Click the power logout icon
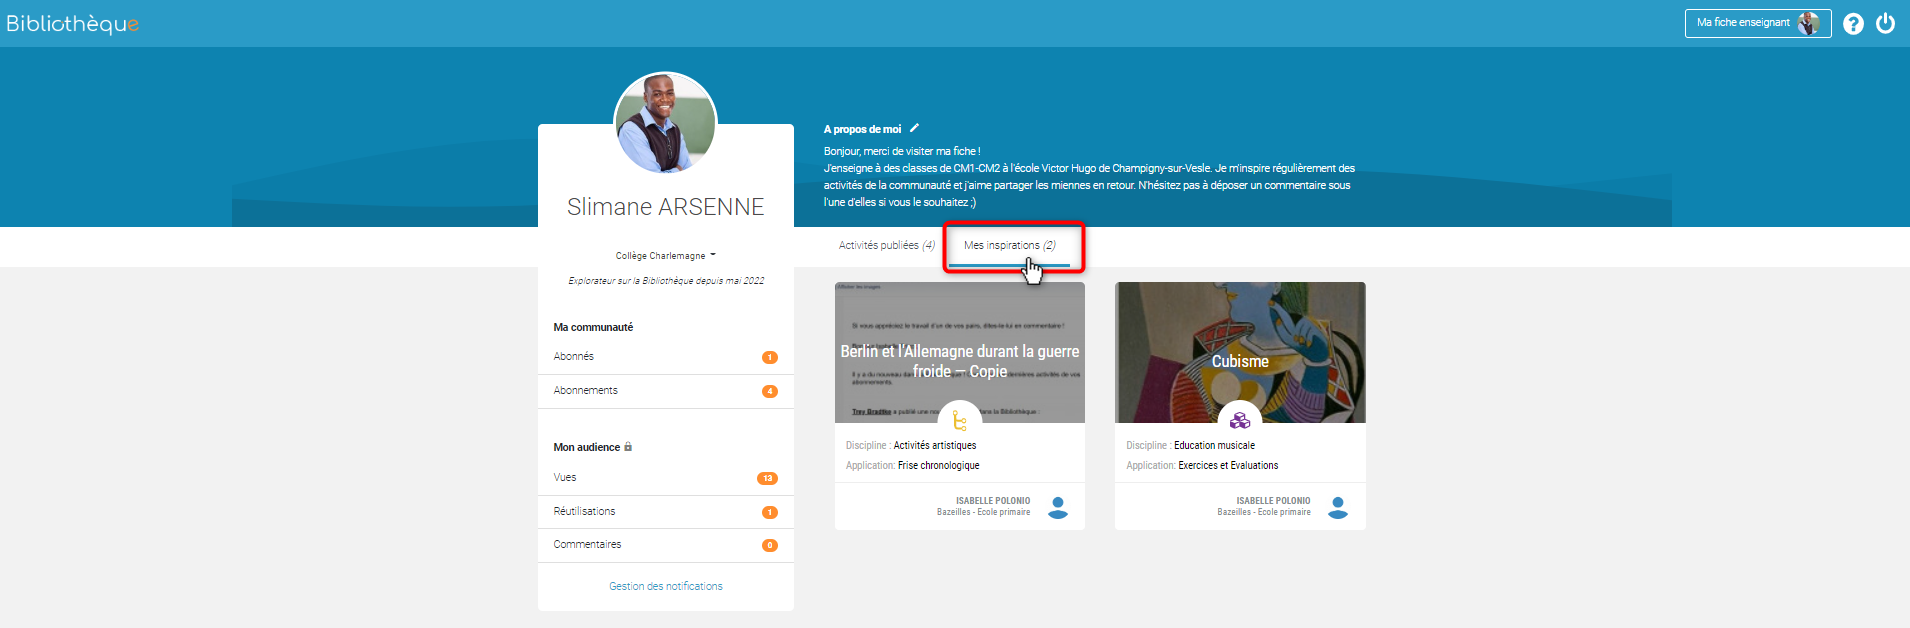The width and height of the screenshot is (1910, 628). click(1885, 23)
